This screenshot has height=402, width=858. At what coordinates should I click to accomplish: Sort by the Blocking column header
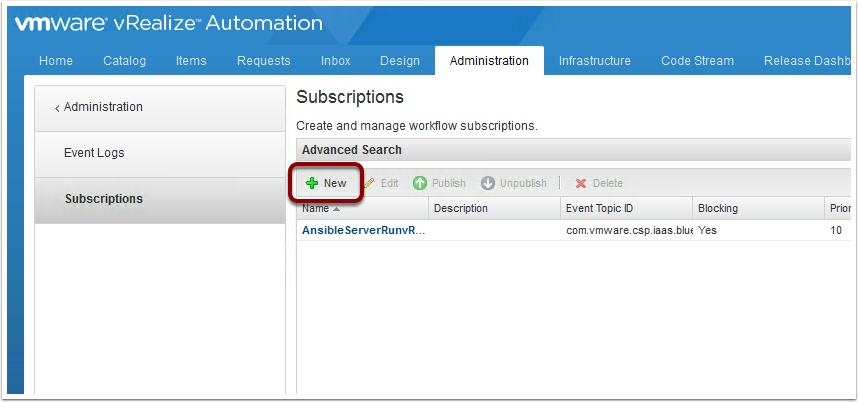click(x=758, y=208)
